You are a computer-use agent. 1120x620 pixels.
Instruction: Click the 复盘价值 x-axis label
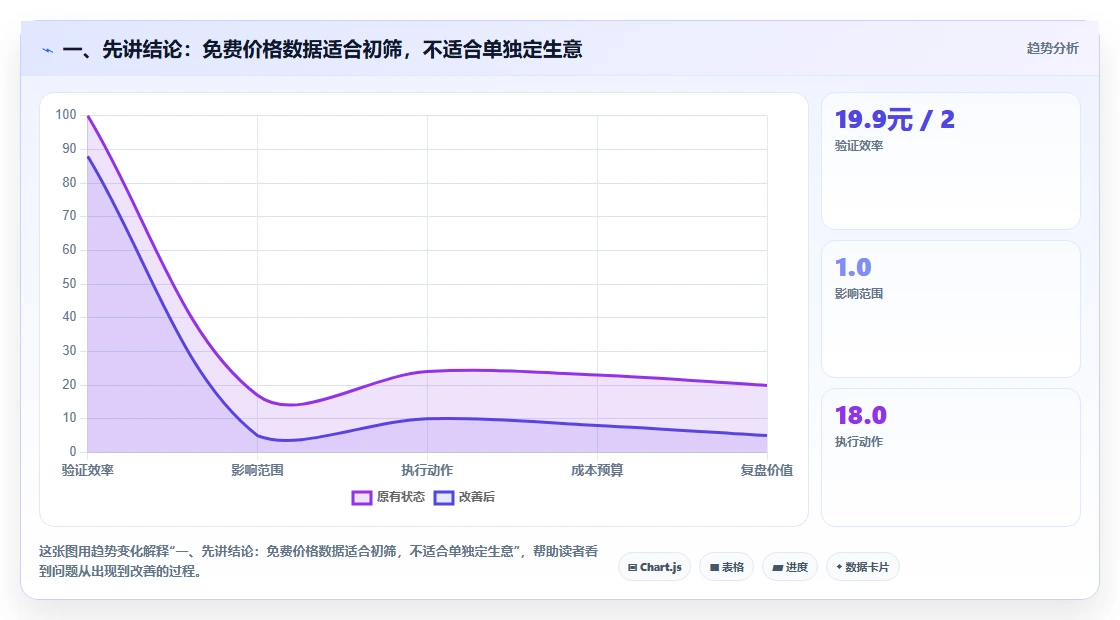(766, 470)
